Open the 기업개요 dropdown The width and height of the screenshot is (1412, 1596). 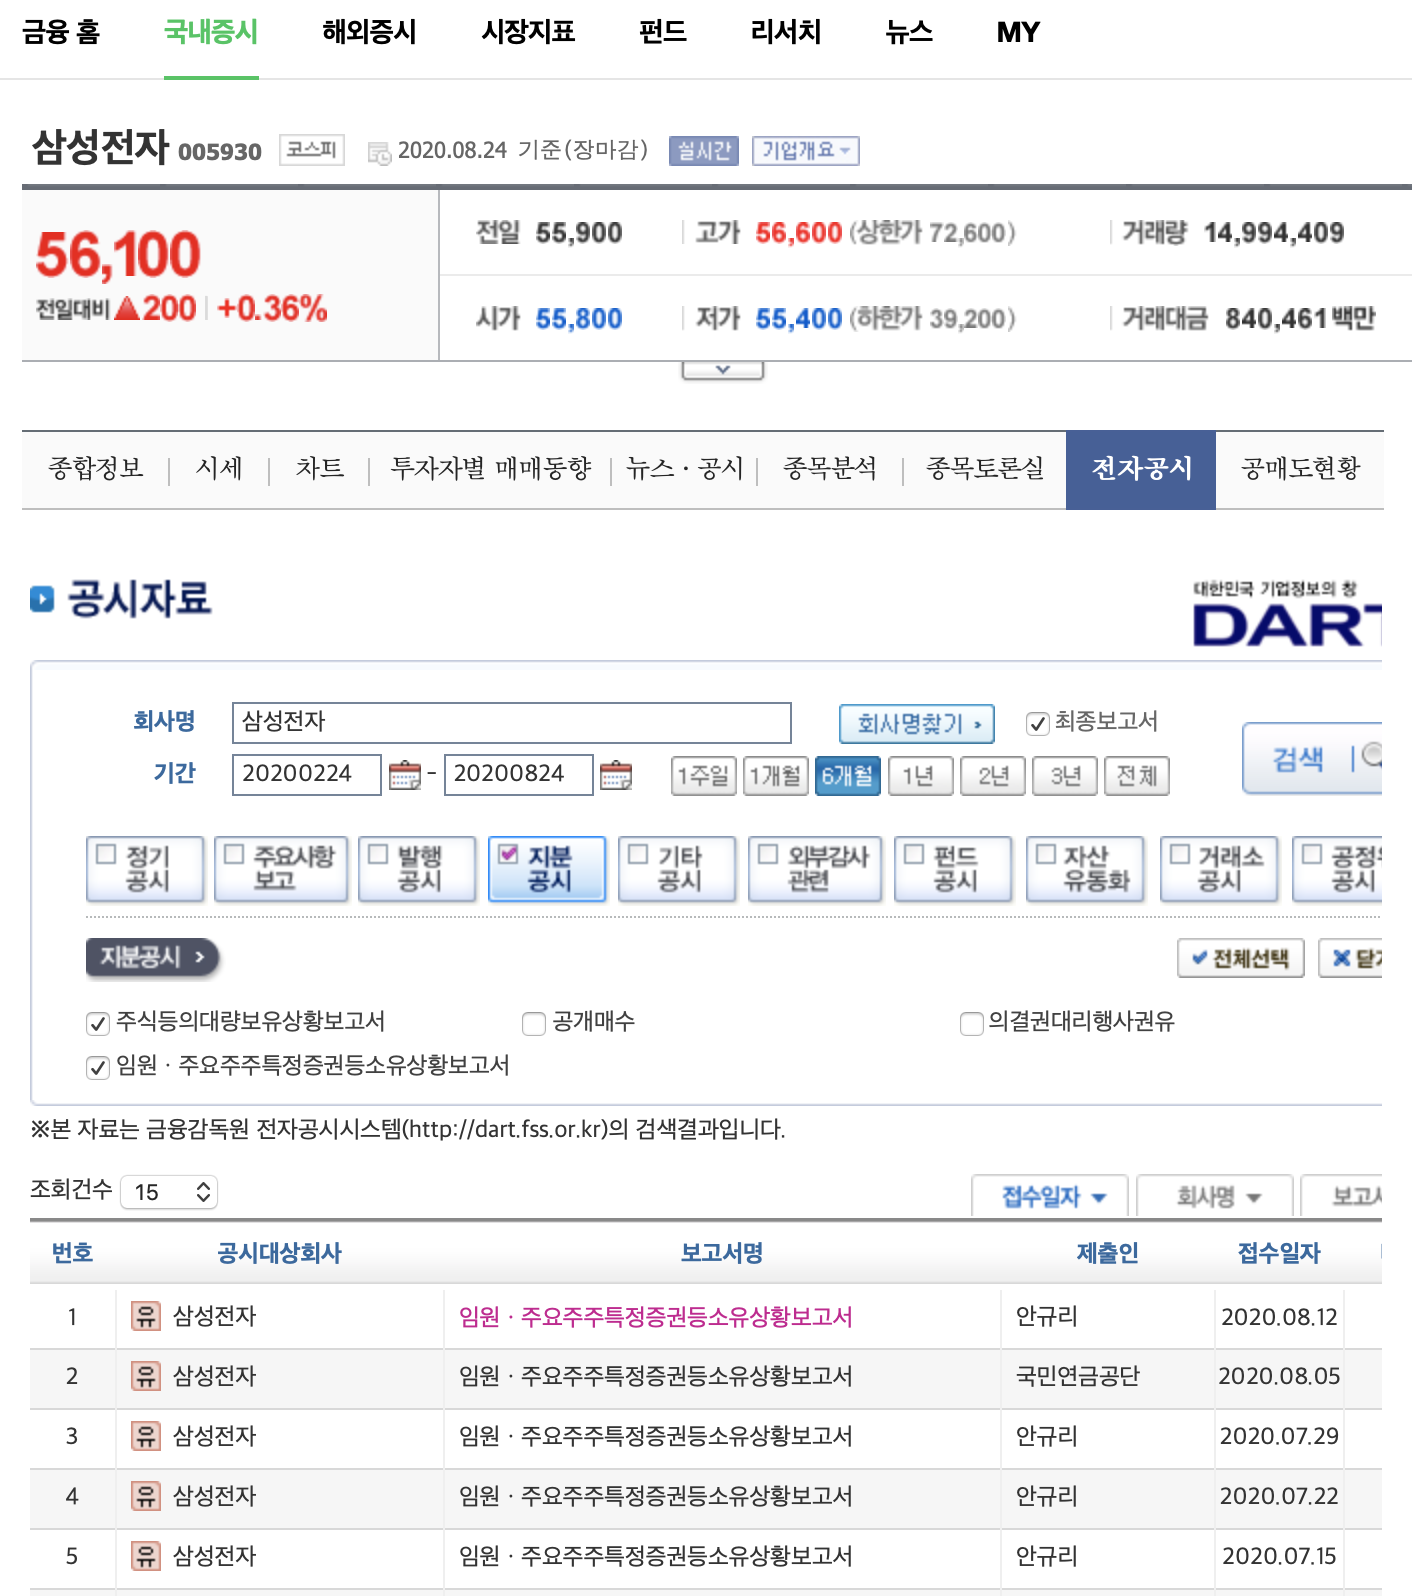pos(805,151)
